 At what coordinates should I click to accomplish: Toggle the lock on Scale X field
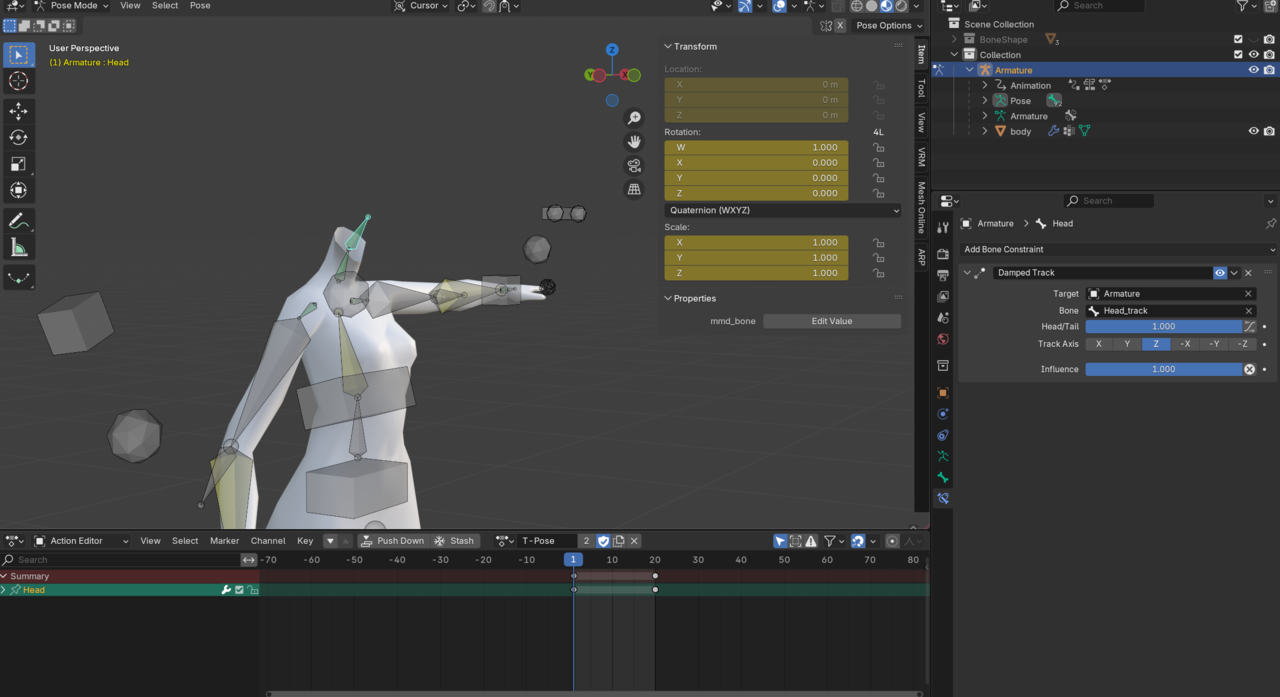[x=878, y=243]
